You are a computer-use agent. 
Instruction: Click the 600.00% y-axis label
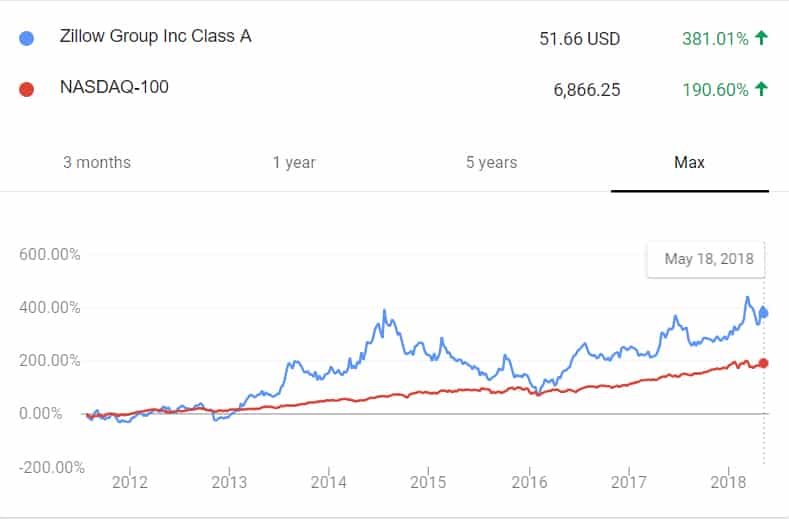pyautogui.click(x=50, y=254)
